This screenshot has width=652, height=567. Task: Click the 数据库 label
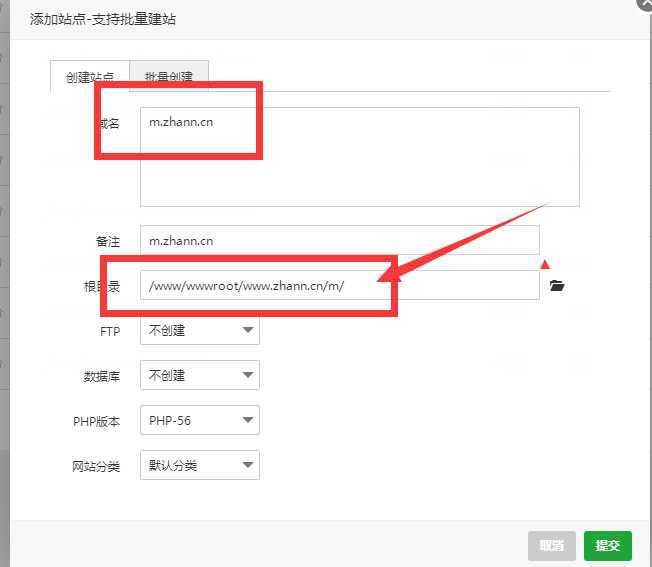(x=102, y=377)
